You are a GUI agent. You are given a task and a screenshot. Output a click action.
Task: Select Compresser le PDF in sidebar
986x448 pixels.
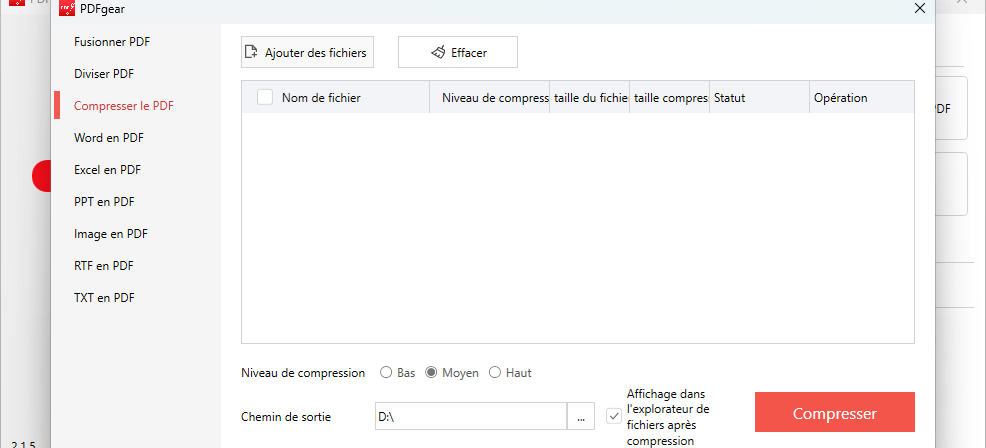124,106
